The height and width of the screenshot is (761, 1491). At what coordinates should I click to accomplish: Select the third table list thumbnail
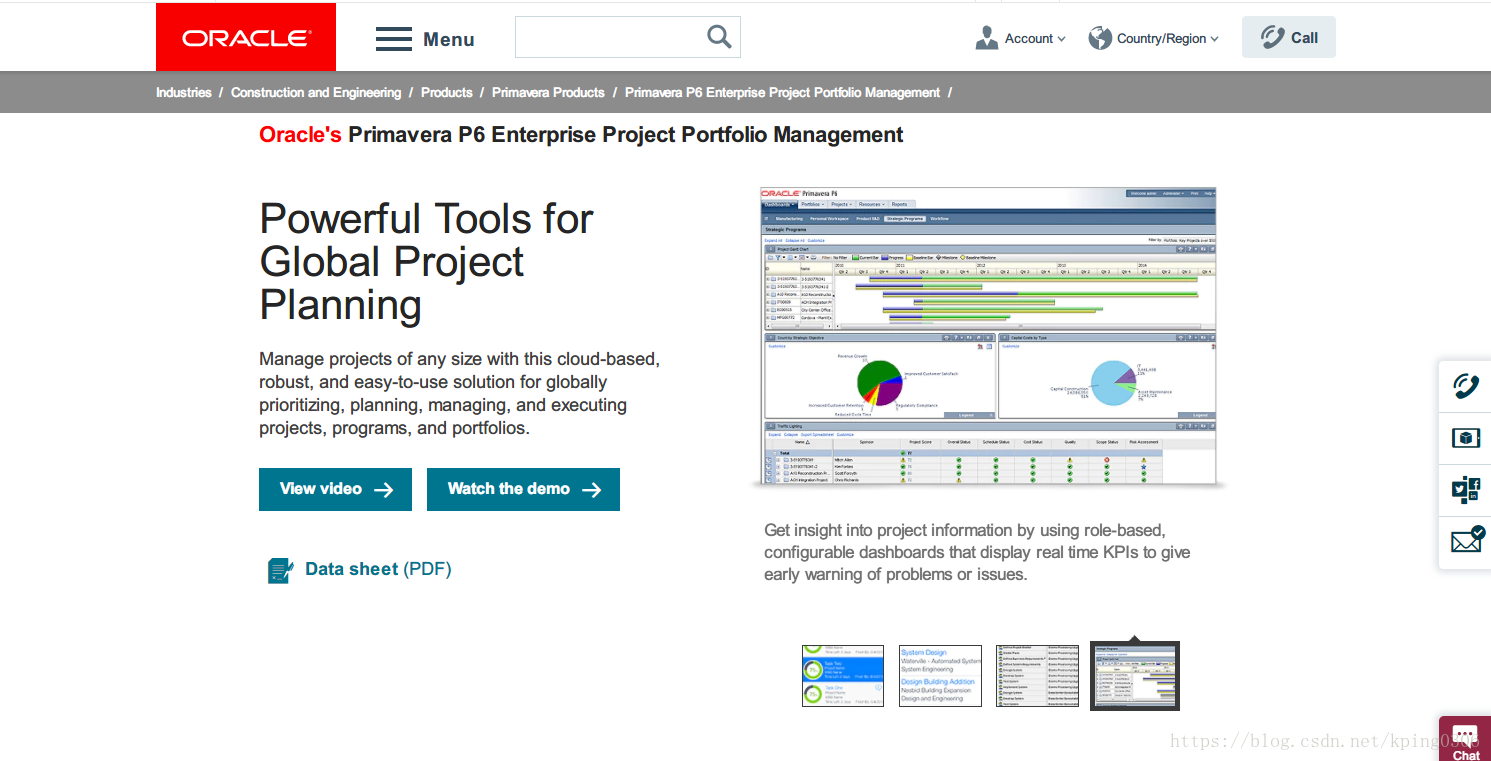[1037, 676]
